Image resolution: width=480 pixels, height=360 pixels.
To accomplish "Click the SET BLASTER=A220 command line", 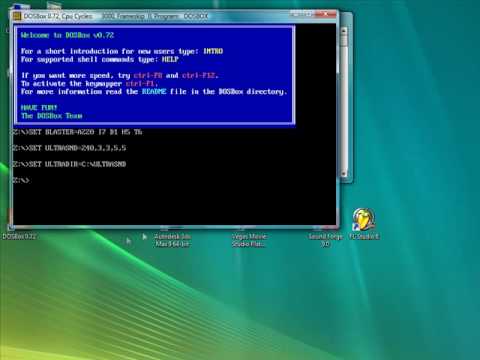I will [x=77, y=132].
